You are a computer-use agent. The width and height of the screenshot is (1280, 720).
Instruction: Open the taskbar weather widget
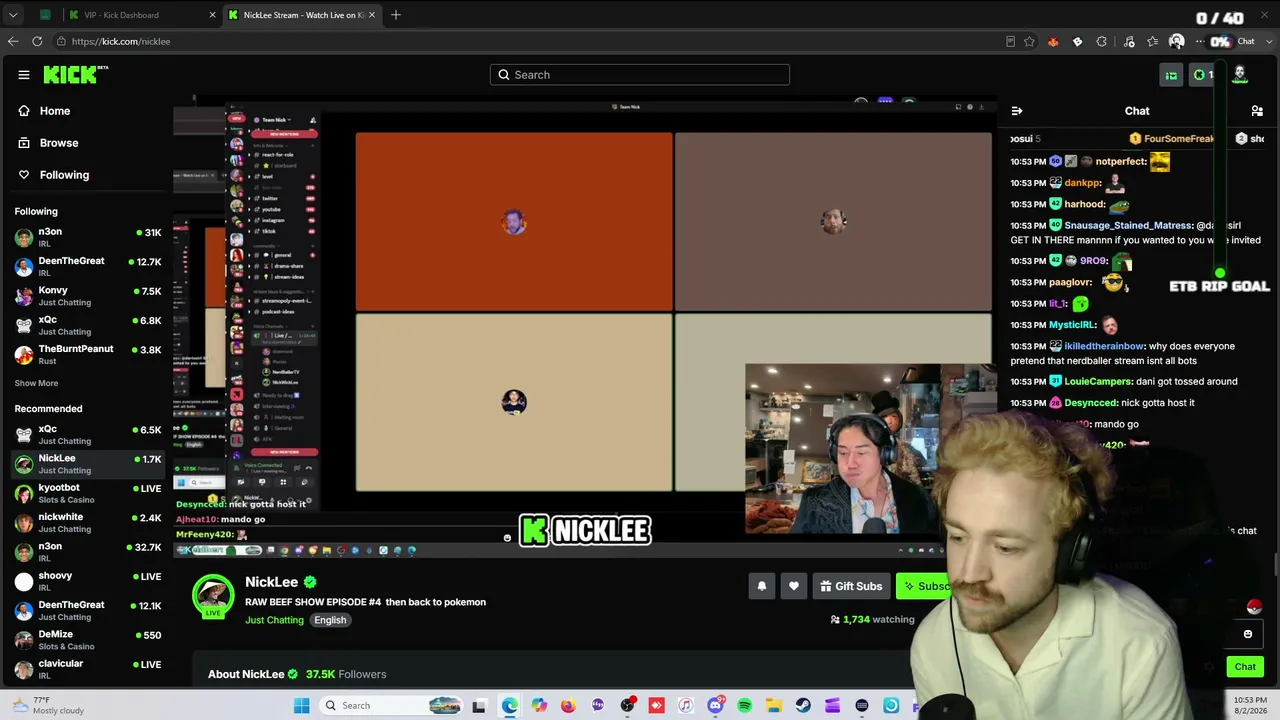point(48,705)
